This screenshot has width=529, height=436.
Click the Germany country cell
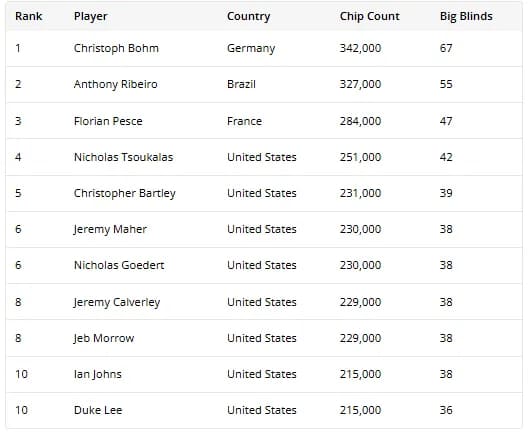point(251,48)
